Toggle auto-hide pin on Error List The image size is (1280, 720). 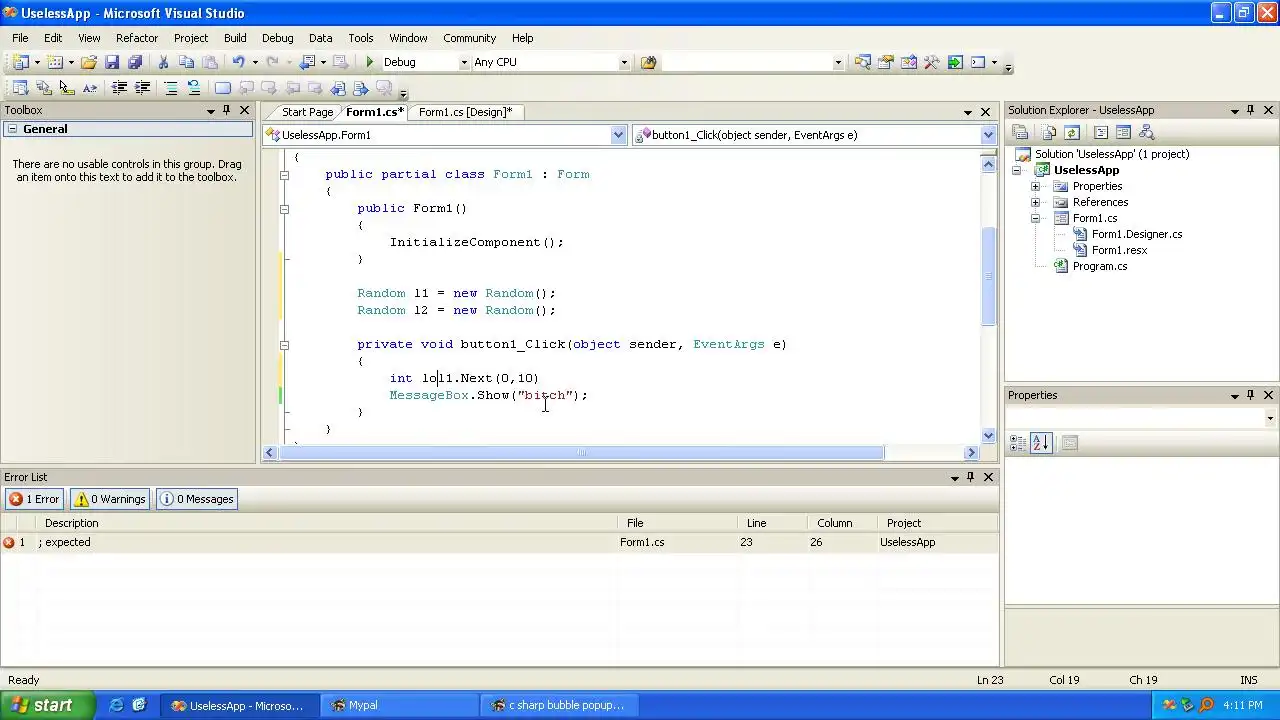click(x=970, y=477)
